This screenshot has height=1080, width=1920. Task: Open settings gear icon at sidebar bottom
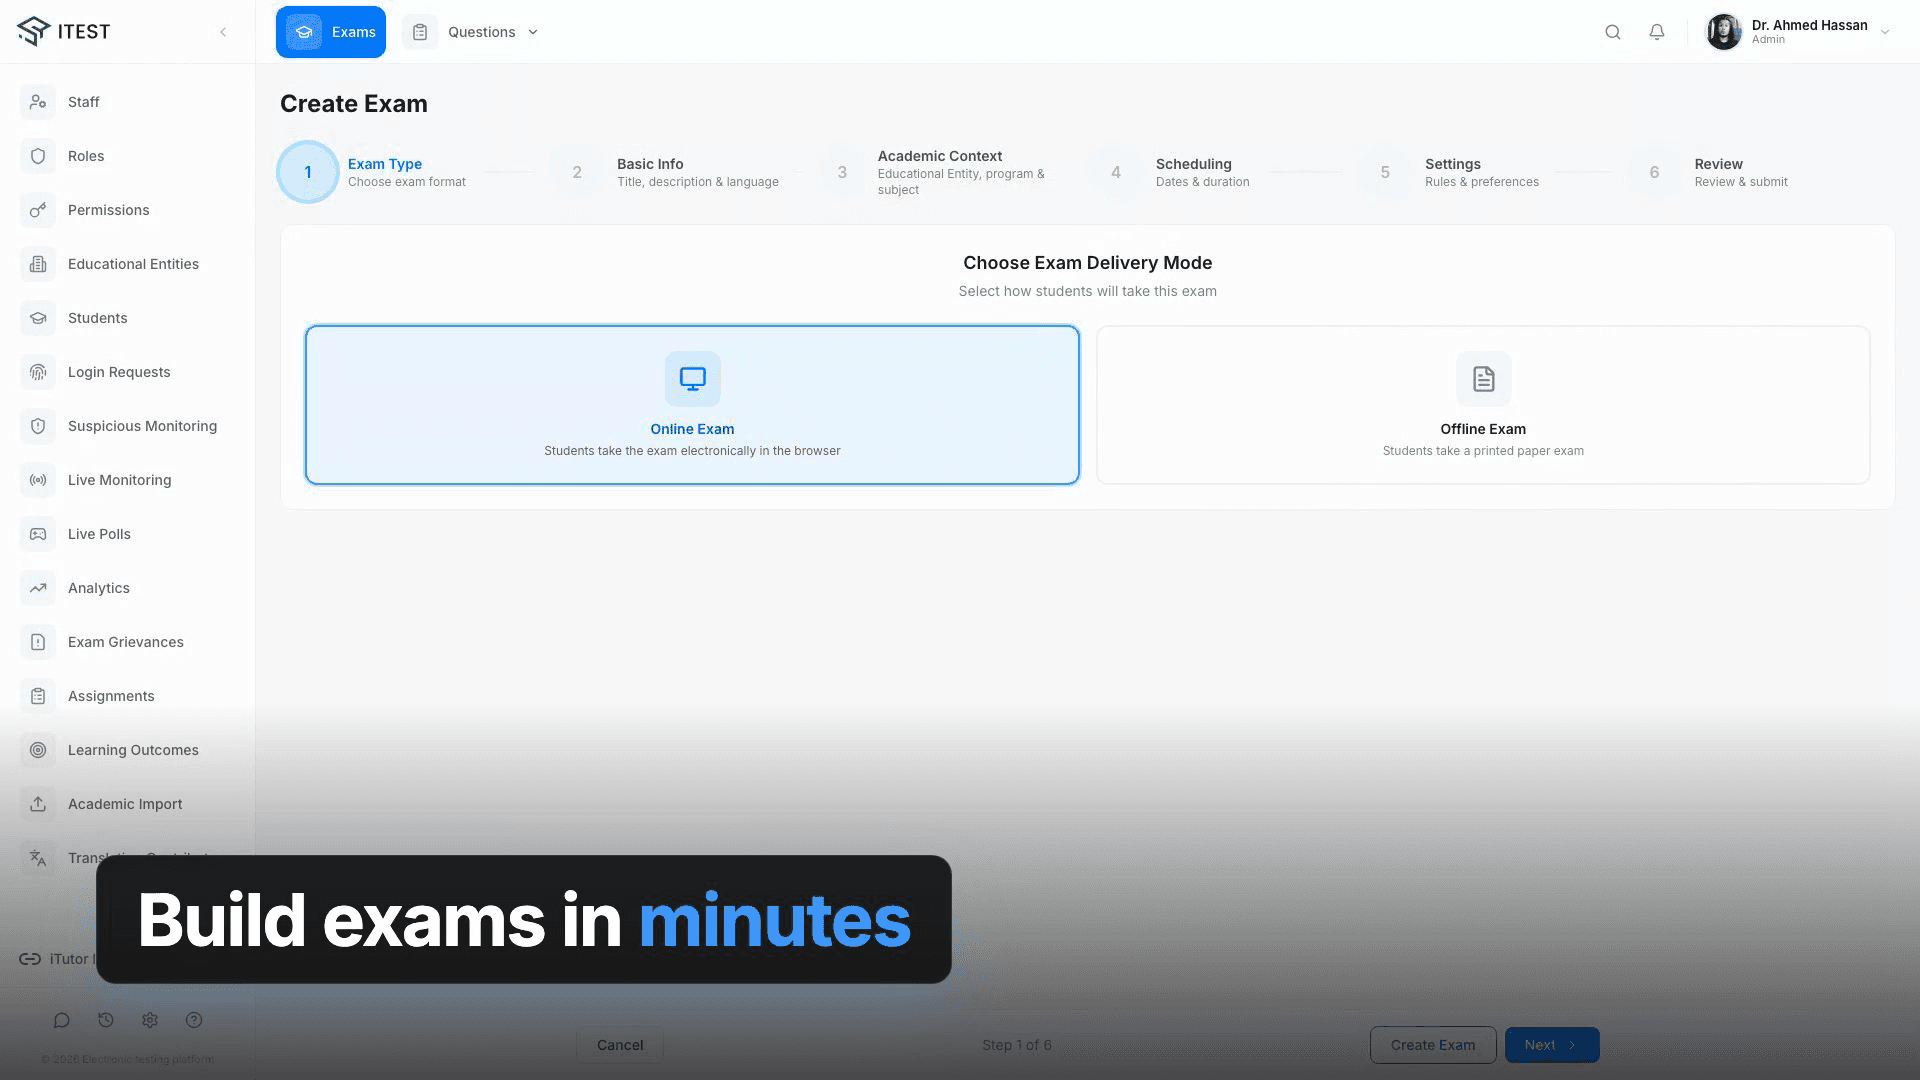click(x=150, y=1020)
